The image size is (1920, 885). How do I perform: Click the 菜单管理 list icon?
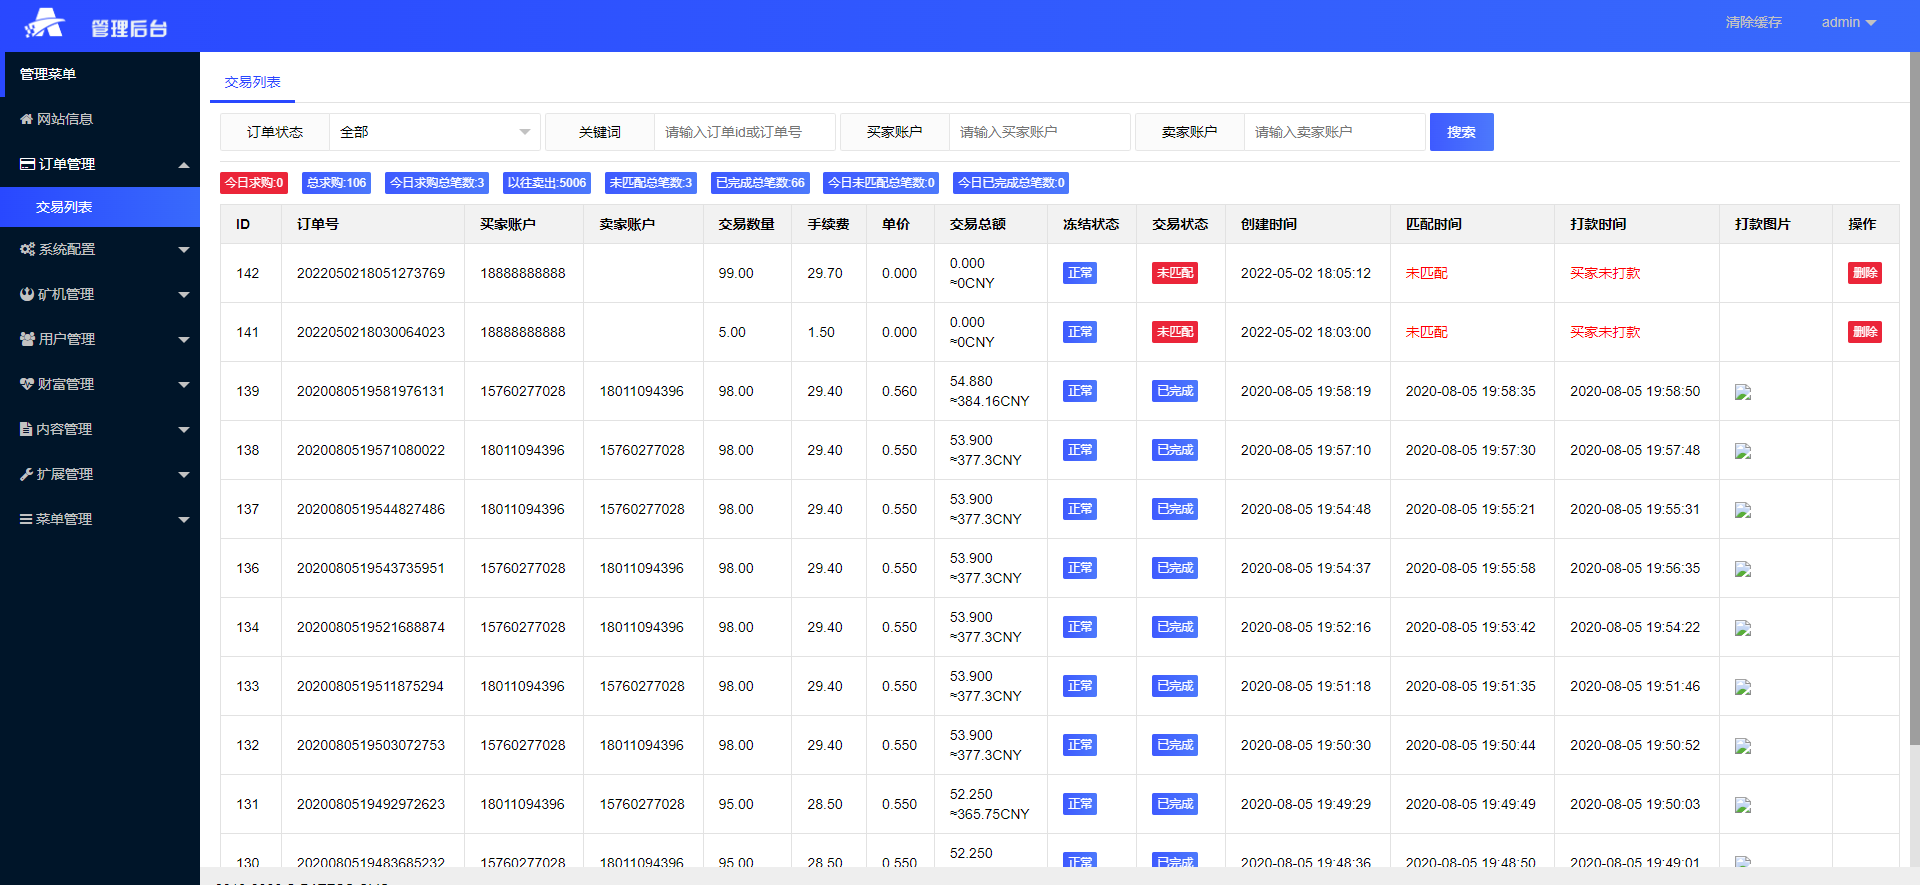click(26, 519)
